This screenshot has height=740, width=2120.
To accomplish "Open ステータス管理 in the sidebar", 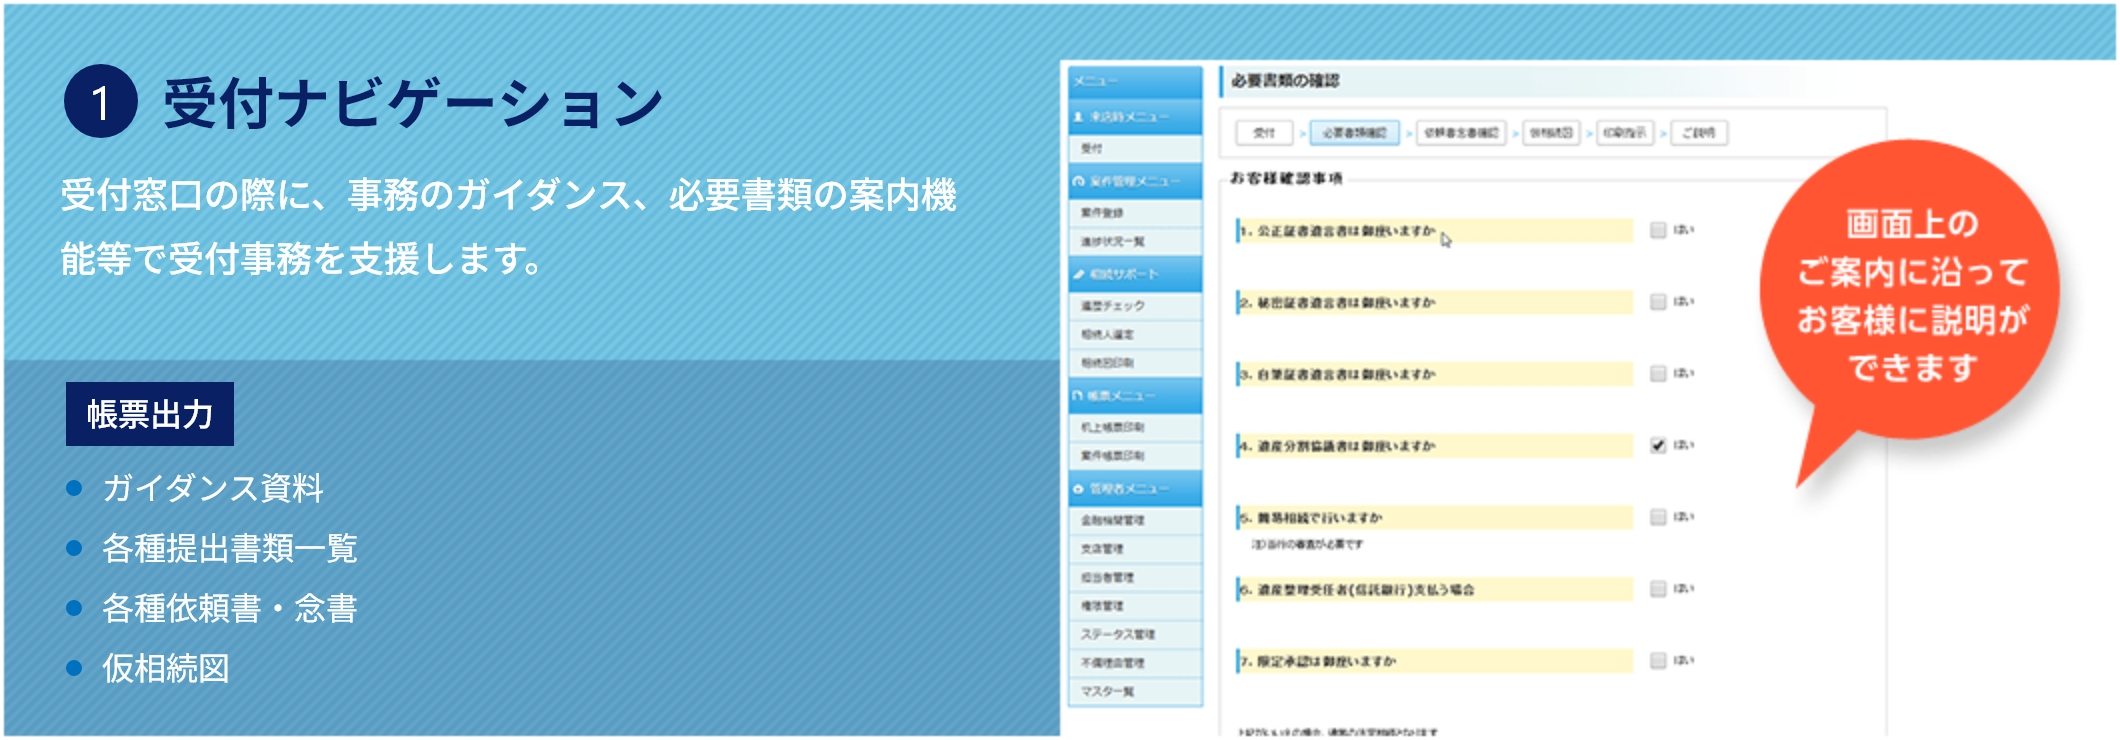I will click(x=1135, y=635).
